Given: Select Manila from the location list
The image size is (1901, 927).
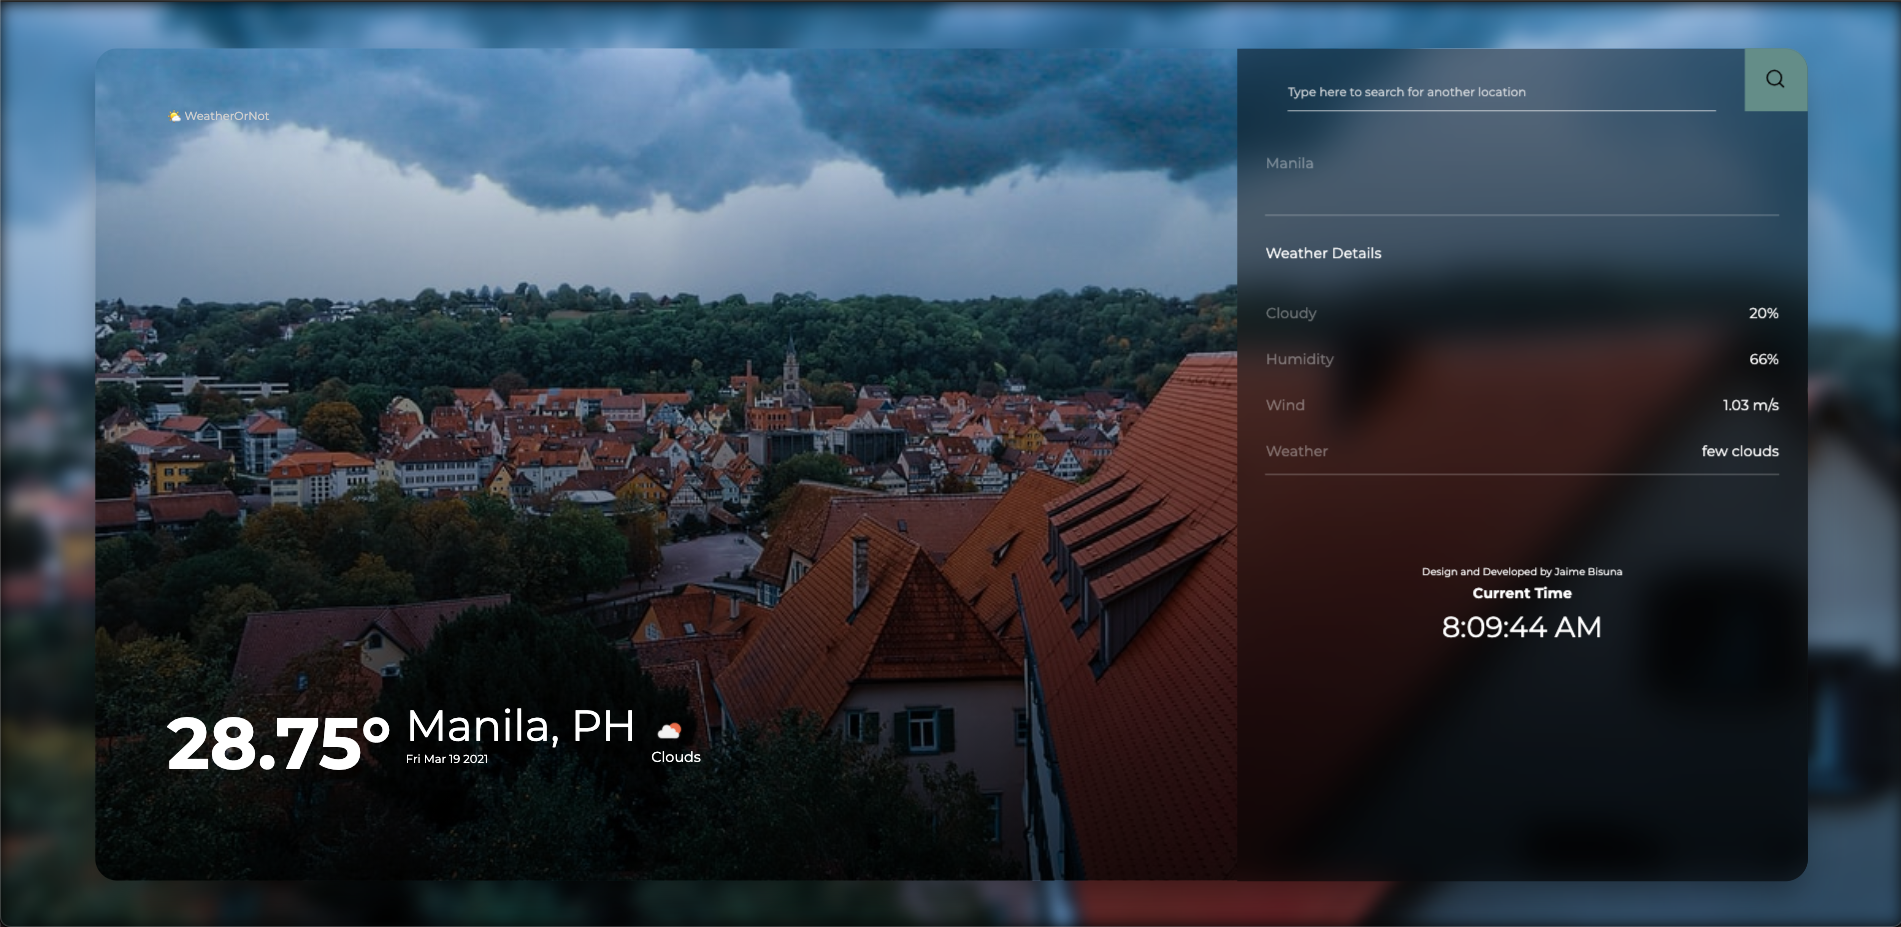Looking at the screenshot, I should (1290, 163).
